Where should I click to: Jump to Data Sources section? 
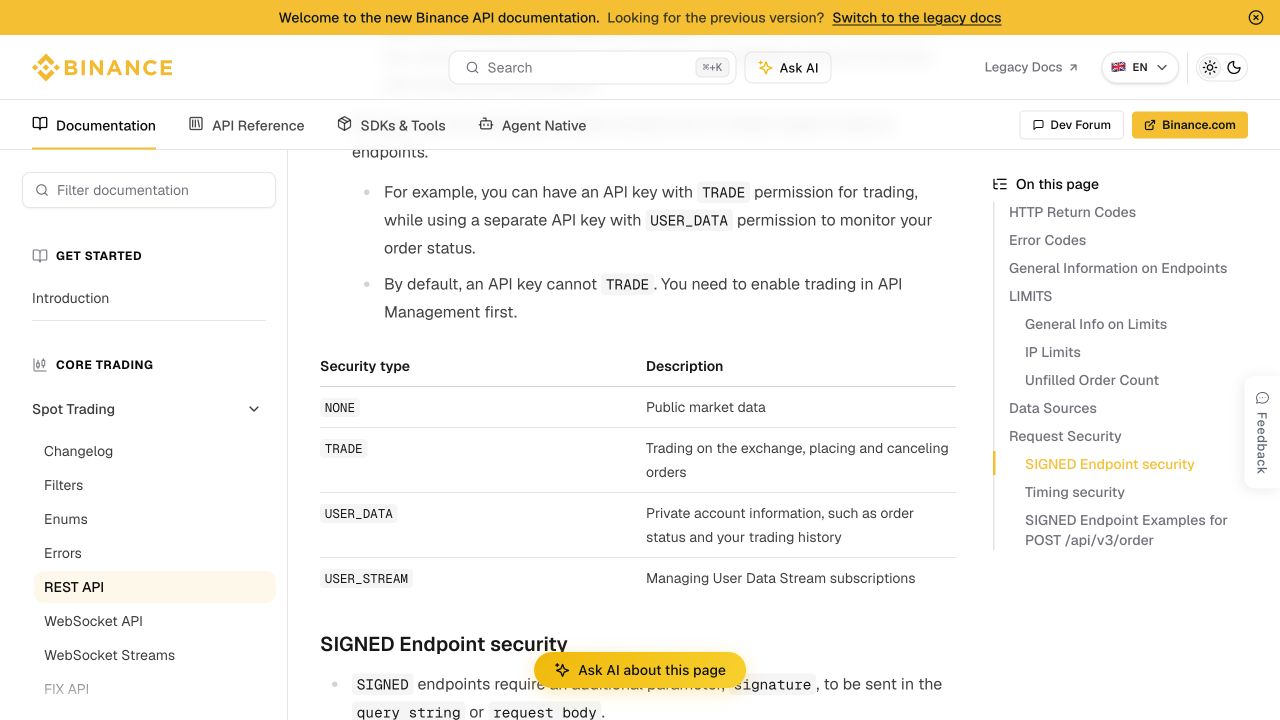click(x=1052, y=408)
